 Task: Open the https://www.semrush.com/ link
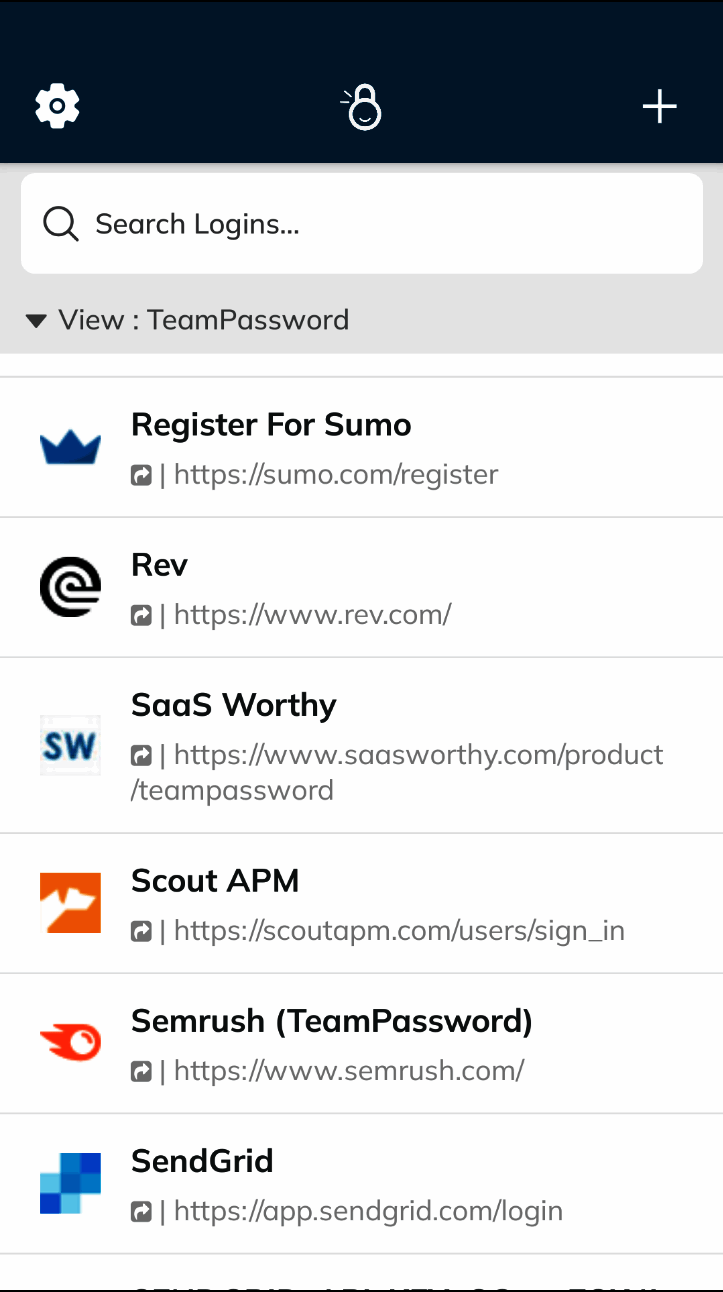pyautogui.click(x=349, y=1070)
